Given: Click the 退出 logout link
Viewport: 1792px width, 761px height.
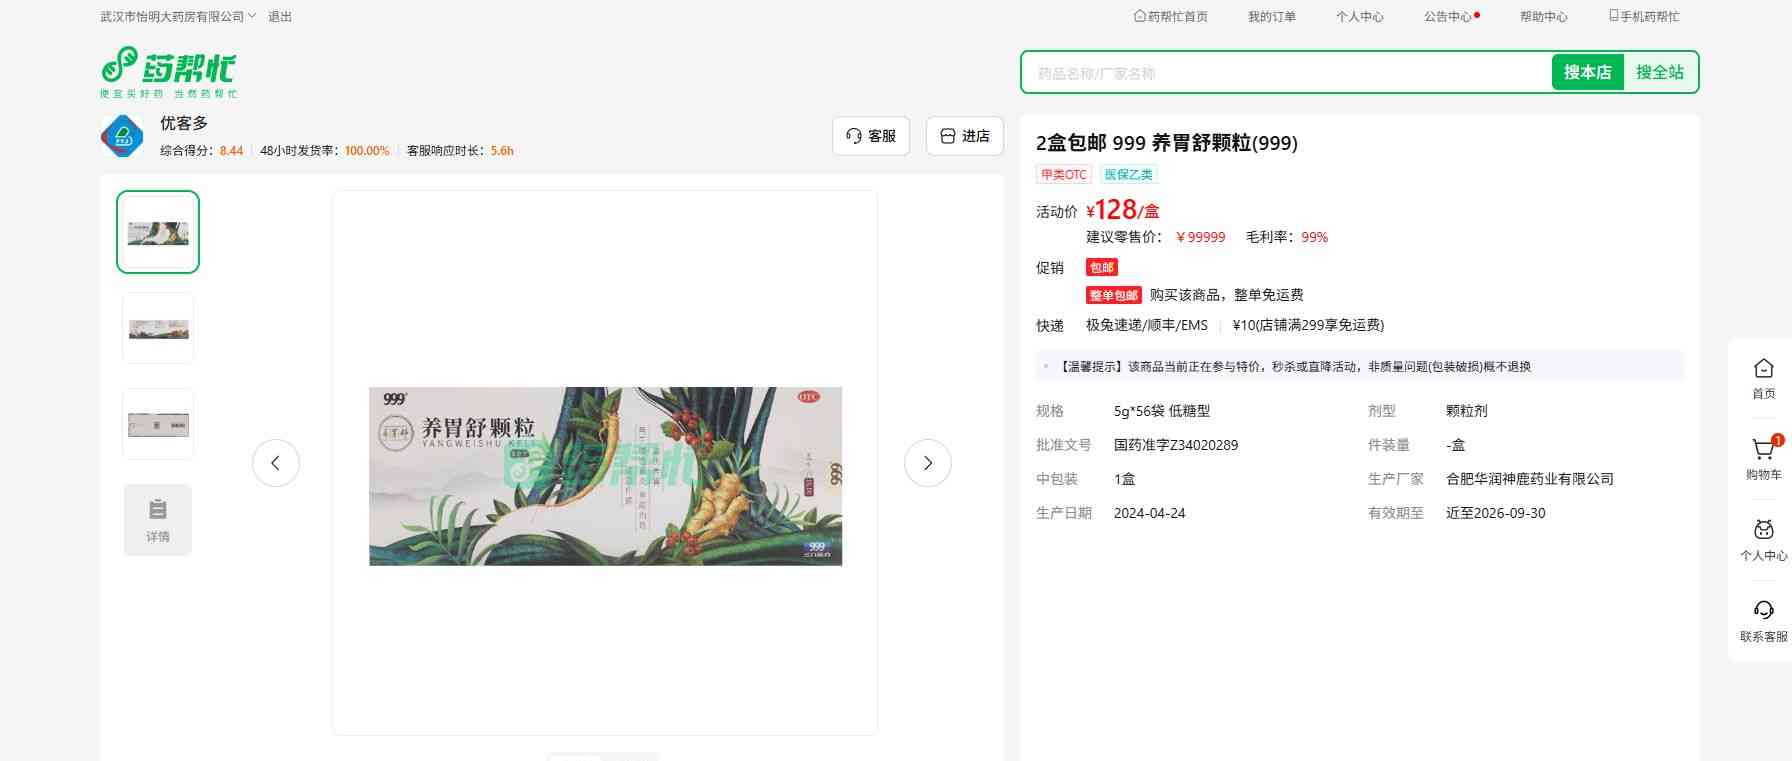Looking at the screenshot, I should point(280,17).
